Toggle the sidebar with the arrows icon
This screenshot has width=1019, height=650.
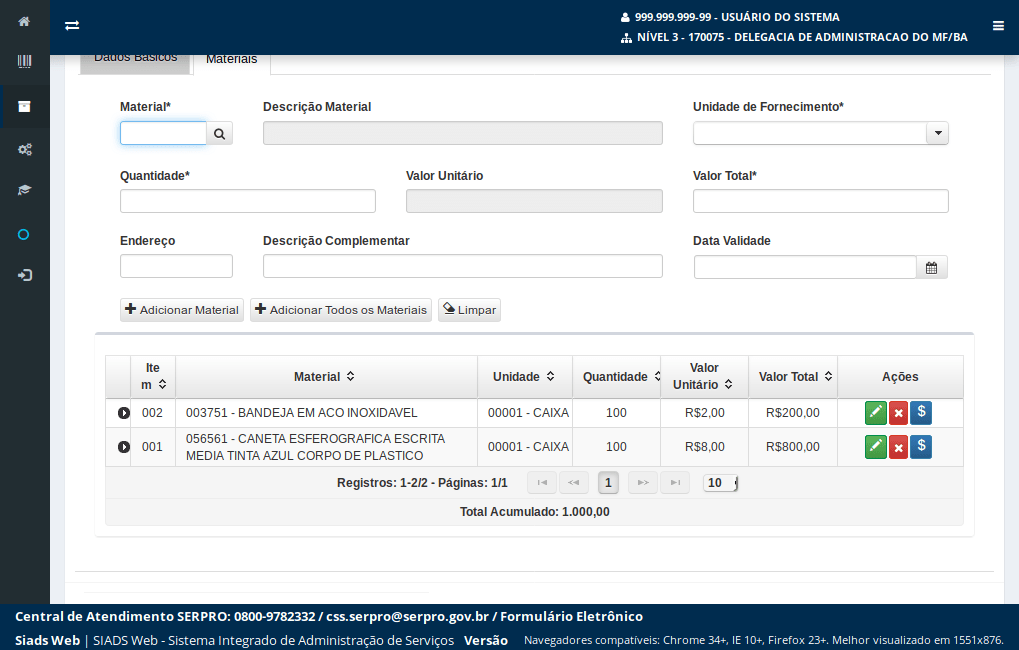pos(72,25)
